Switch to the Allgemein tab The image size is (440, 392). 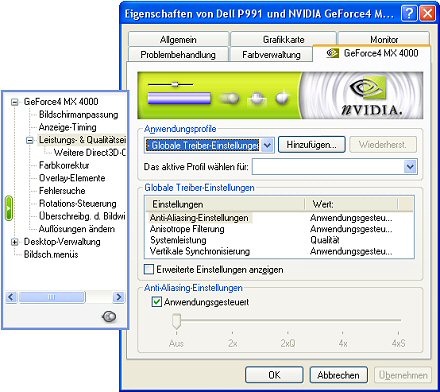point(178,39)
